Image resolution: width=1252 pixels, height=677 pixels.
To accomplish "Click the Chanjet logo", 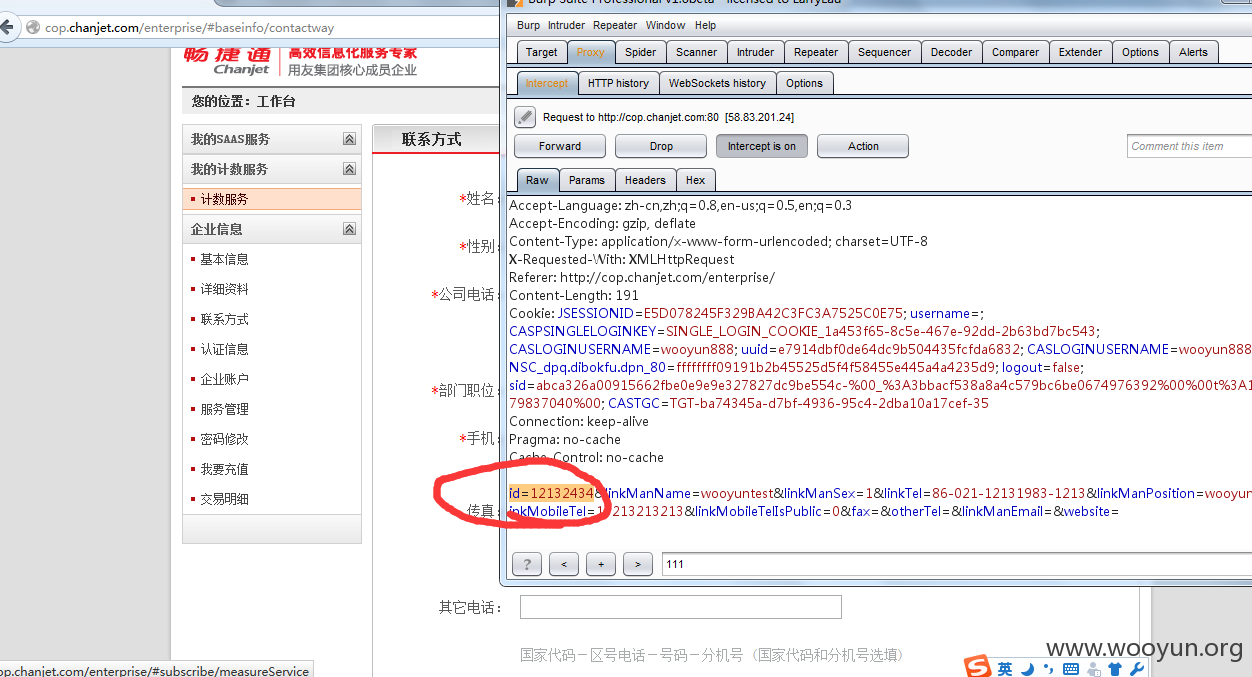I will (x=227, y=60).
